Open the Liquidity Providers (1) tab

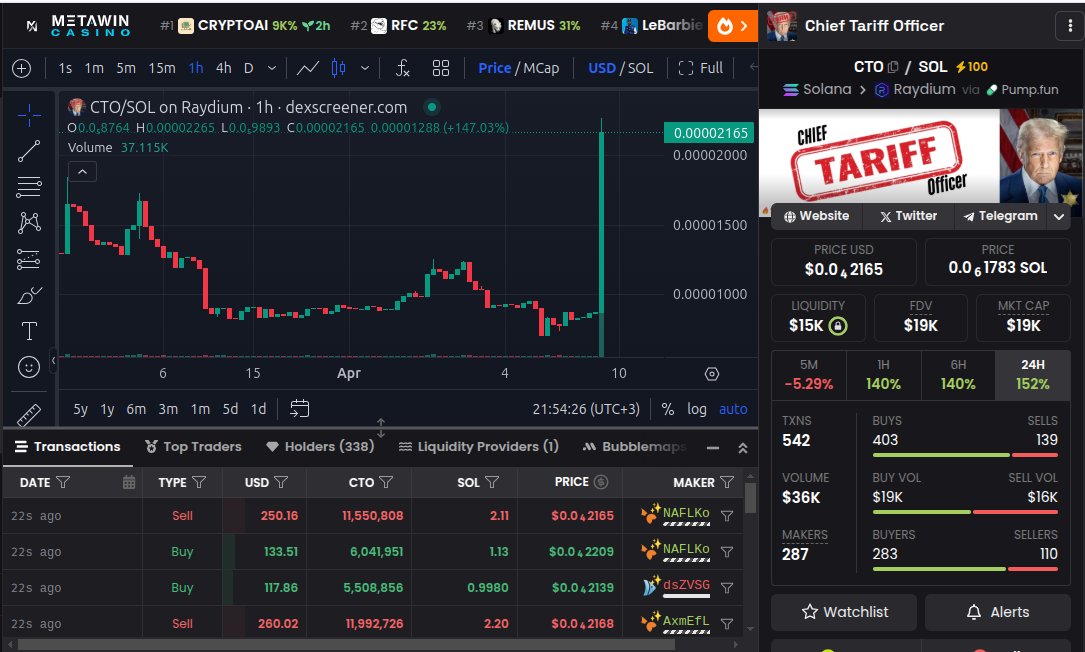[479, 446]
